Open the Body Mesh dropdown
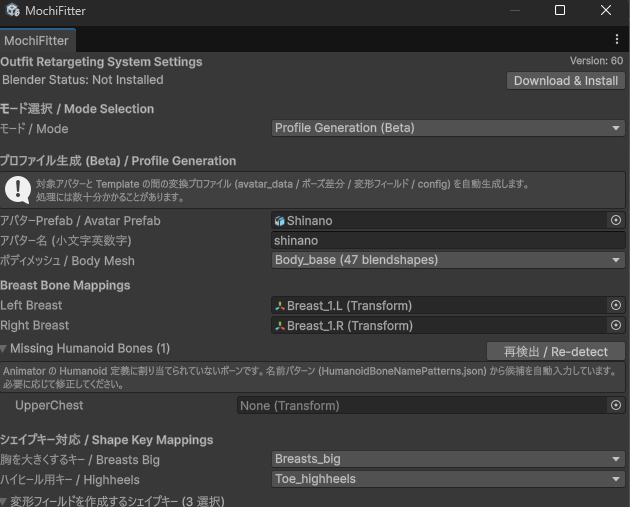 point(448,260)
